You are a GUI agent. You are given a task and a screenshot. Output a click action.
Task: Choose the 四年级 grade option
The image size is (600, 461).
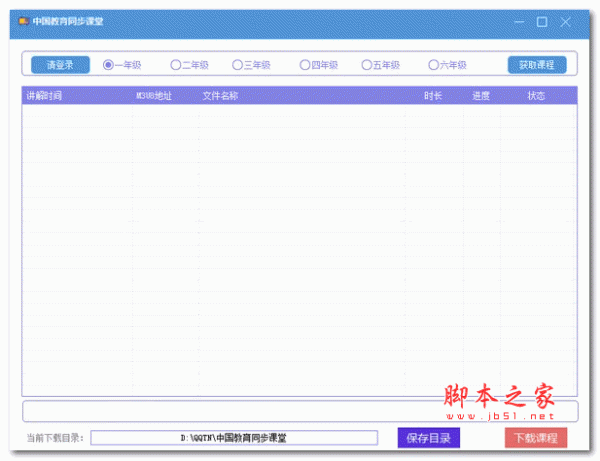[319, 65]
